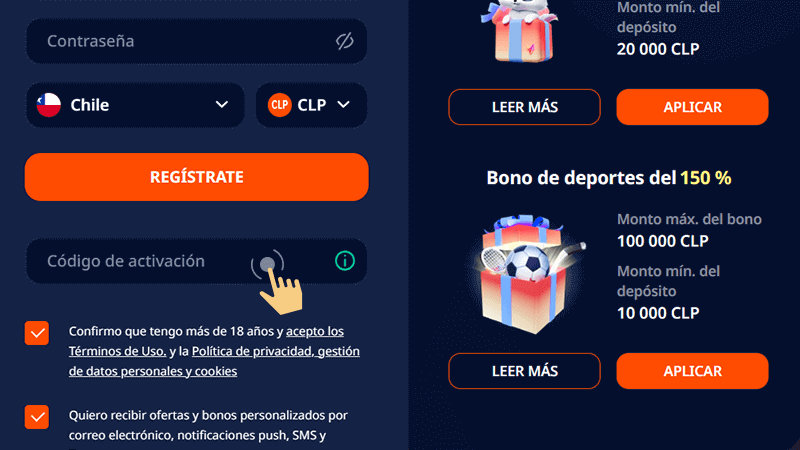The height and width of the screenshot is (450, 800).
Task: Expand the Chile country dropdown arrow
Action: [x=222, y=105]
